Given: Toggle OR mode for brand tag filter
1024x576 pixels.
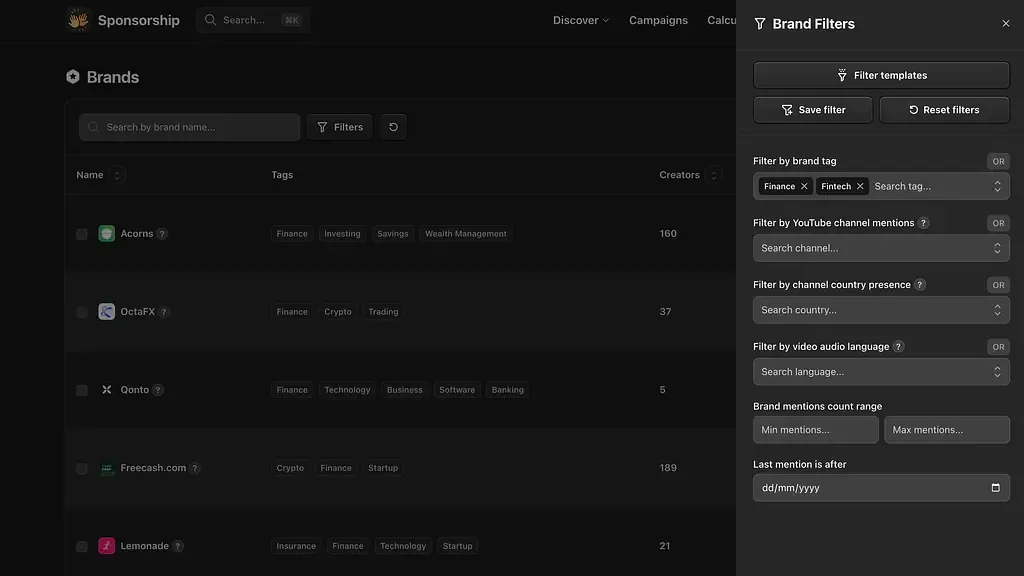Looking at the screenshot, I should 998,161.
